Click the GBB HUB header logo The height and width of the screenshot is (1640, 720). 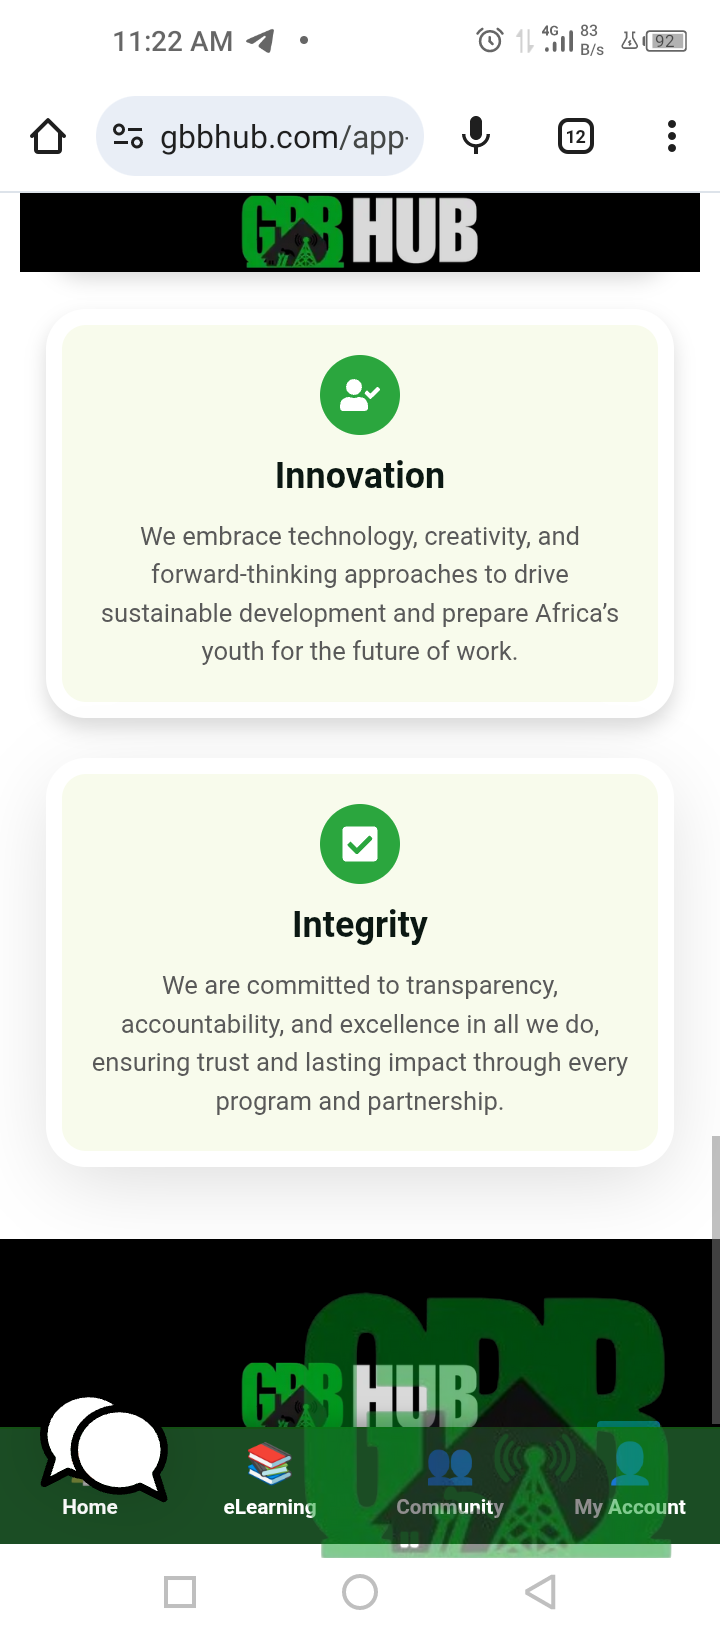360,232
